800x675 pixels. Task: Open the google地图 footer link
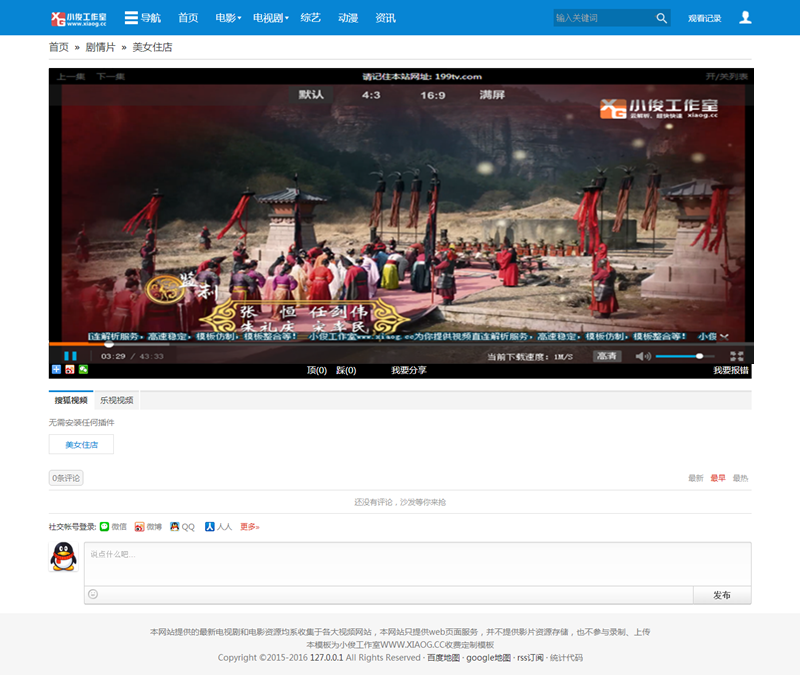[488, 658]
